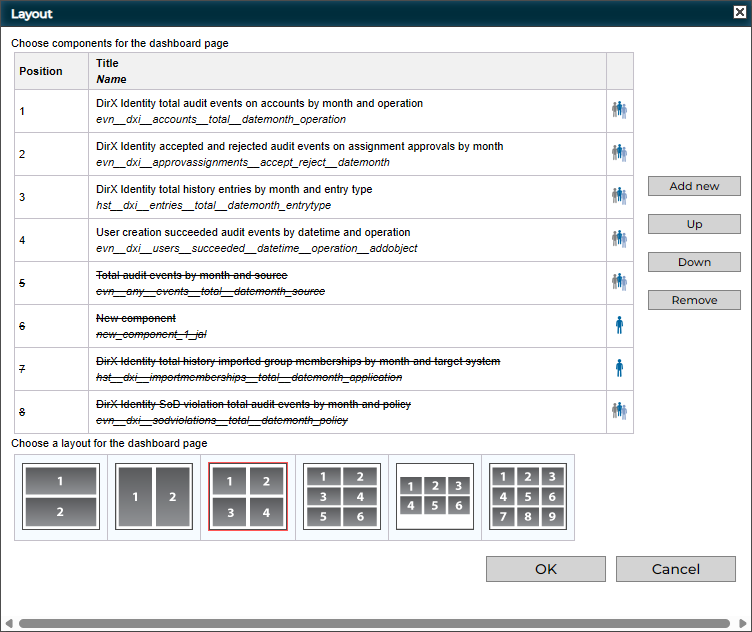Choose the two stacked rows layout

click(61, 497)
